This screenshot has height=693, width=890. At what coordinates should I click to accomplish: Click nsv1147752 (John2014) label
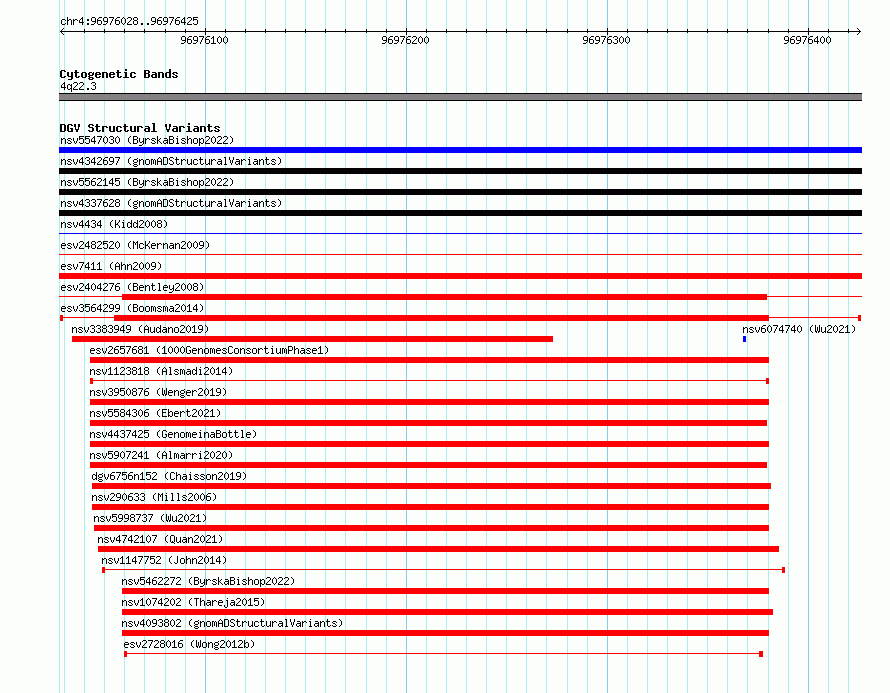(x=165, y=560)
